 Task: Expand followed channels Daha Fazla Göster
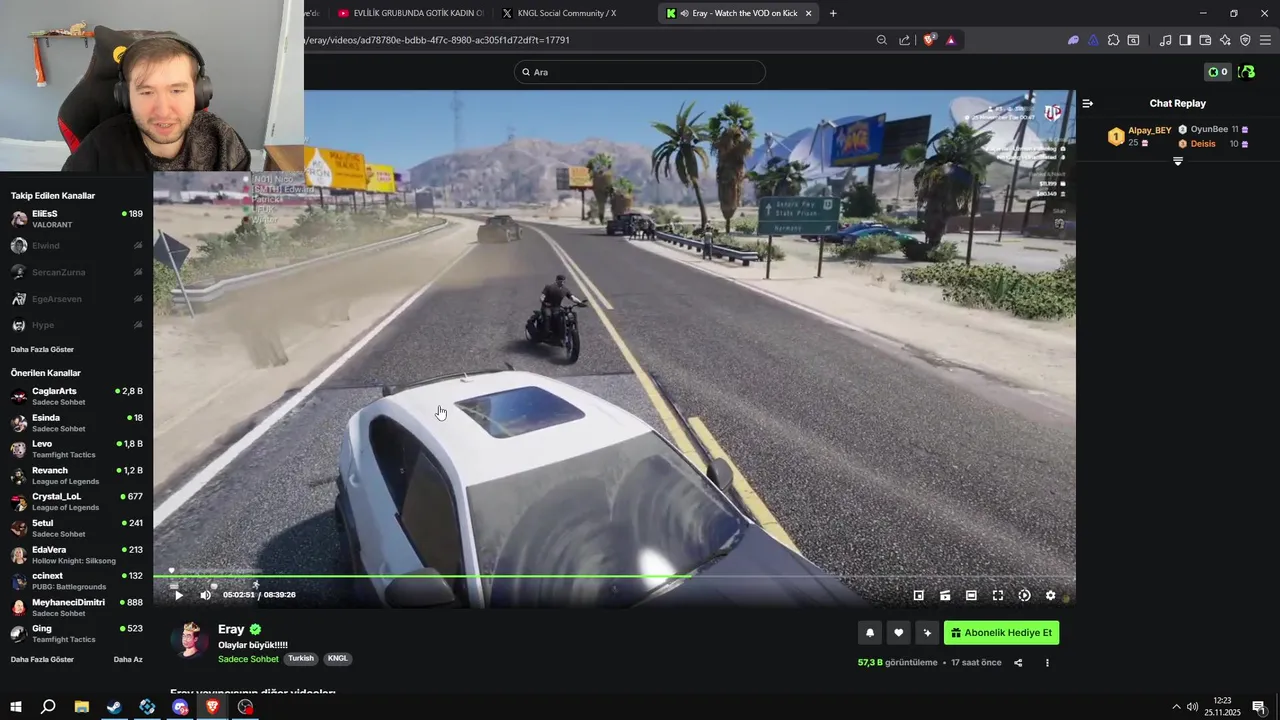(x=42, y=349)
